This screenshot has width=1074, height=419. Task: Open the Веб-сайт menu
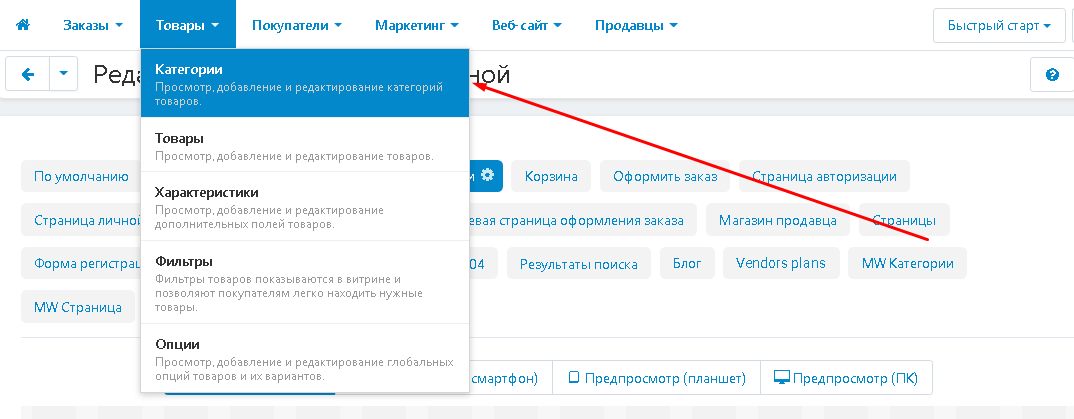pyautogui.click(x=527, y=25)
